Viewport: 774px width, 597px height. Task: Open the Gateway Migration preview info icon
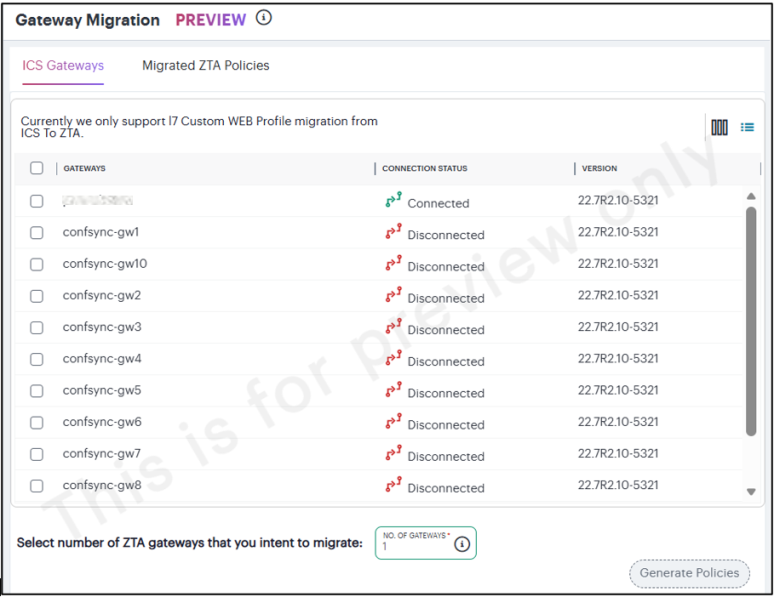pyautogui.click(x=264, y=18)
